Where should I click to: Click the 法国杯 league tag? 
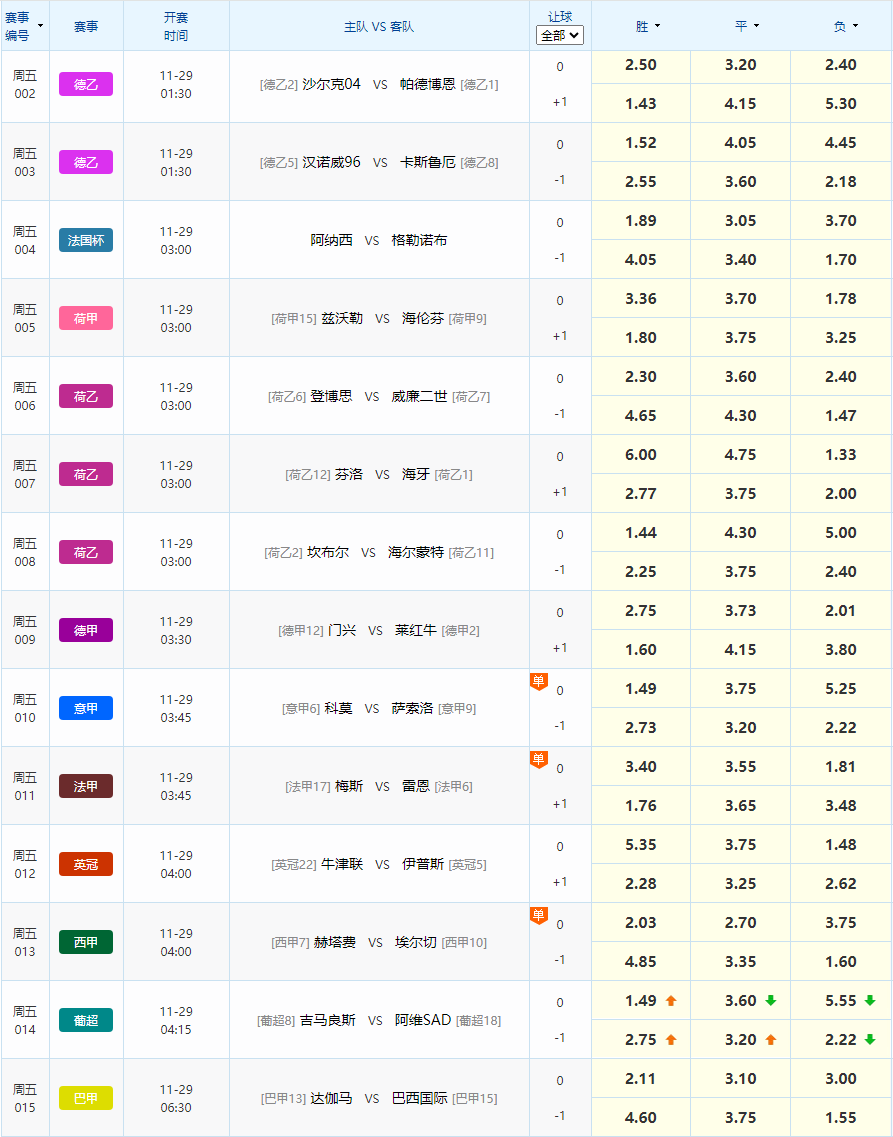(x=86, y=240)
